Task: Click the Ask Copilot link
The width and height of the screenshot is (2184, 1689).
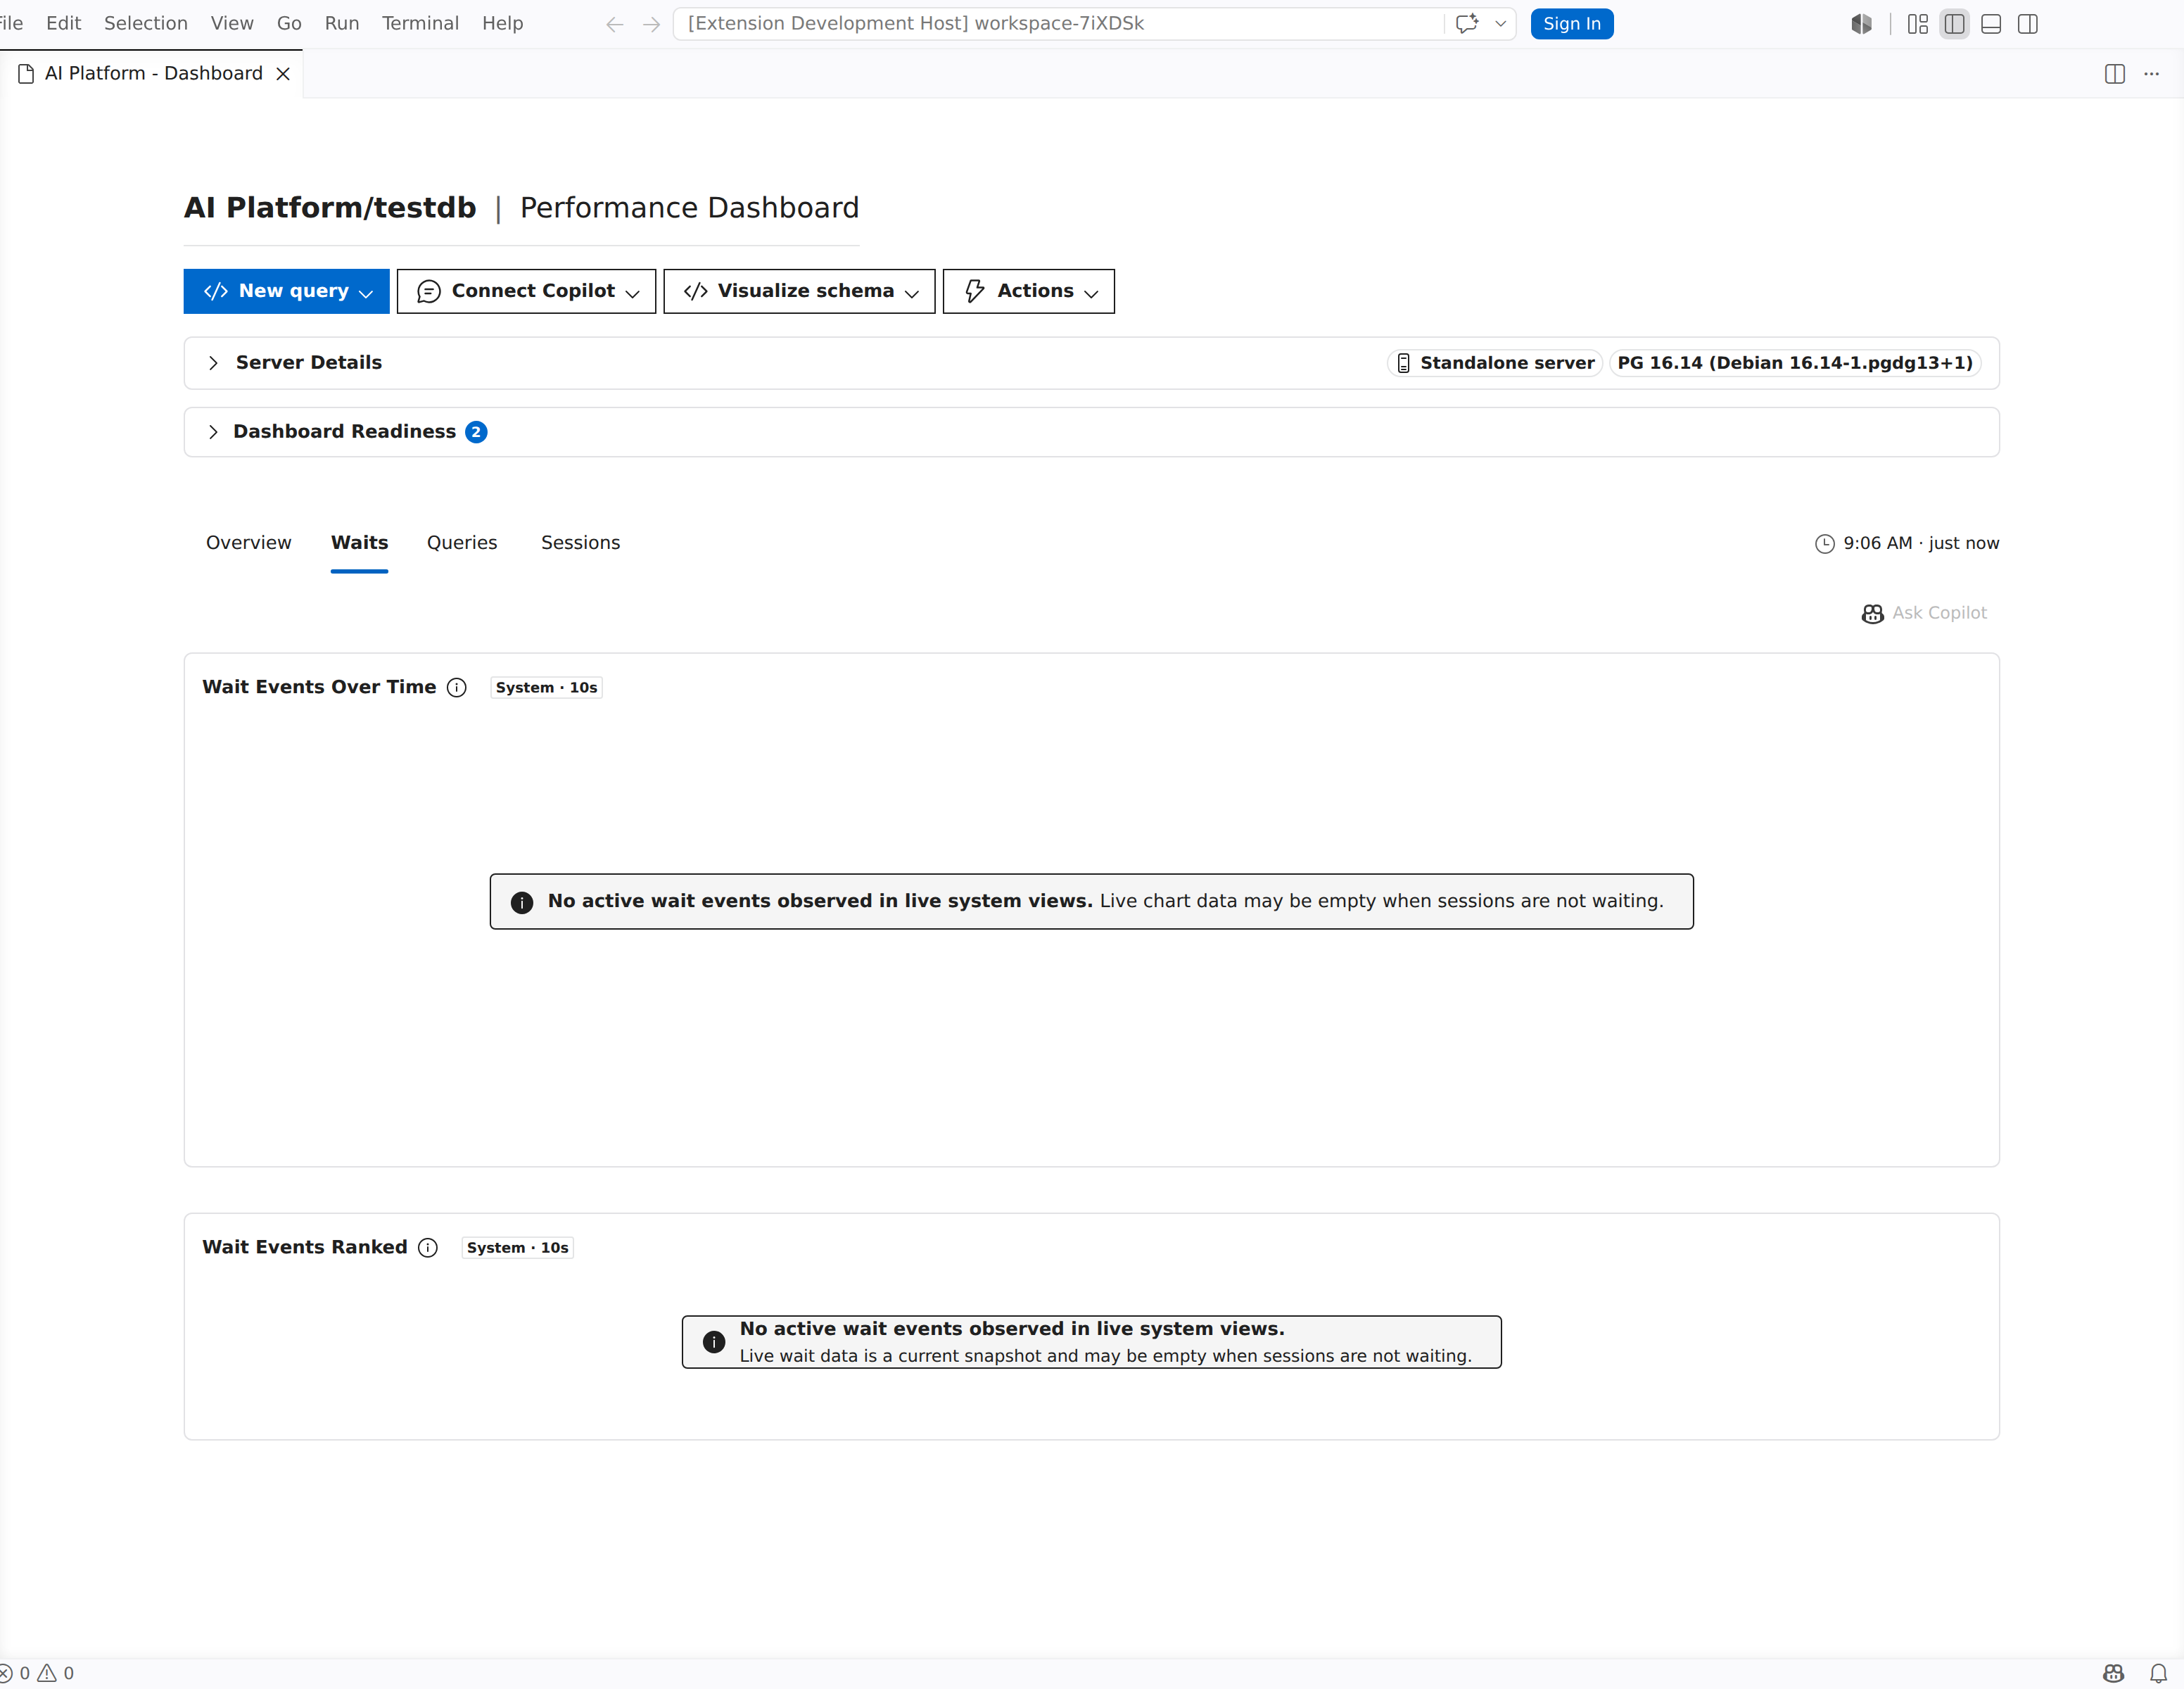Action: point(1924,613)
